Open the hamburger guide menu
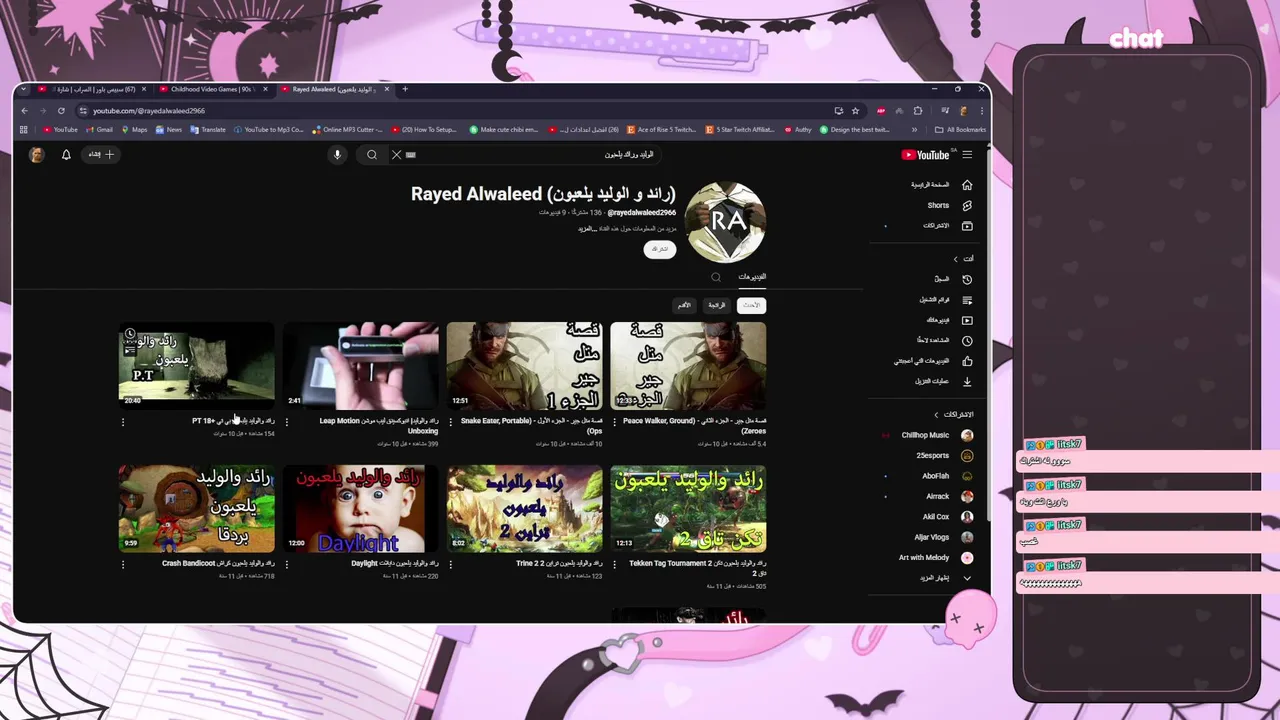Viewport: 1280px width, 720px height. tap(967, 155)
